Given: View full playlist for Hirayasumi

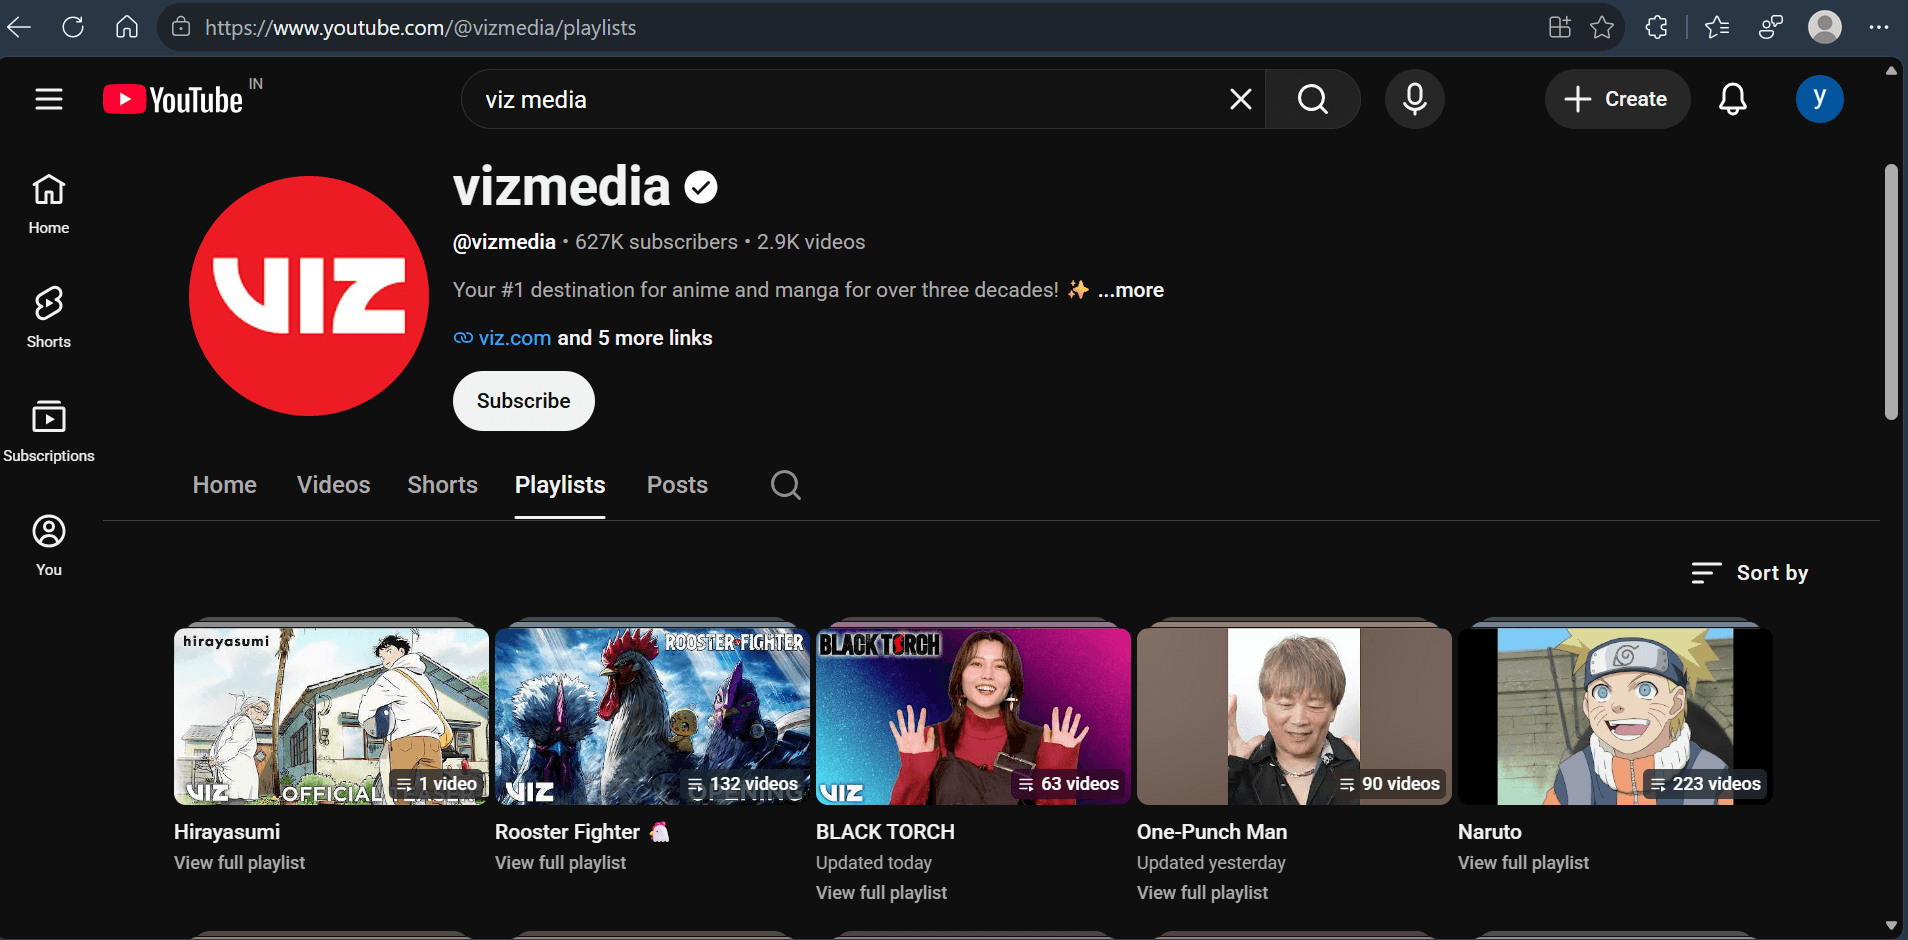Looking at the screenshot, I should (240, 863).
